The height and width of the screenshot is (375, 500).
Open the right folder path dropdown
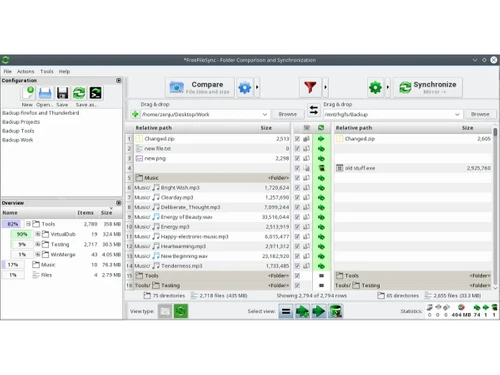(457, 114)
